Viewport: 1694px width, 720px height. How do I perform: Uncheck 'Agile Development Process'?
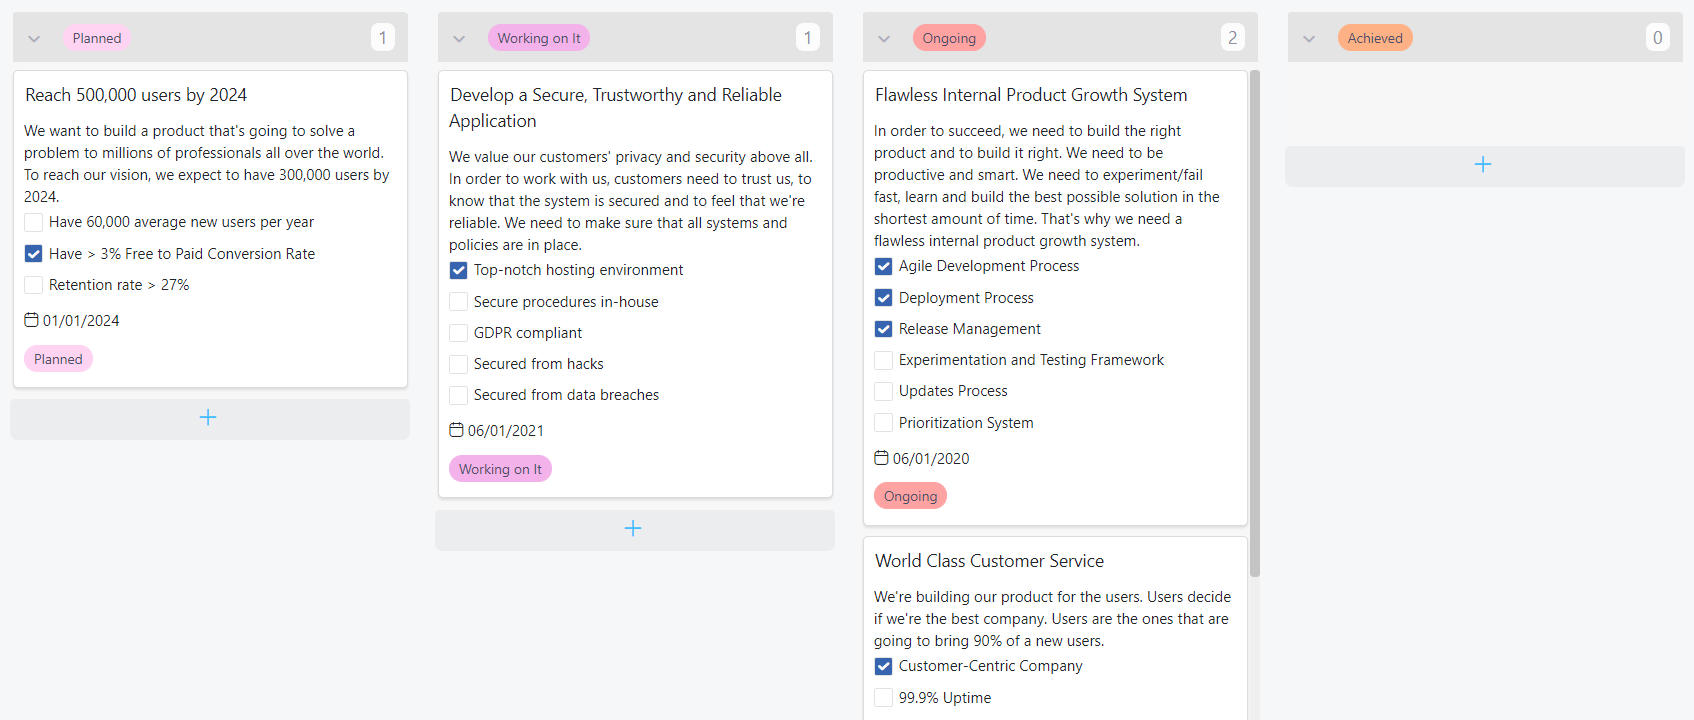pos(883,266)
